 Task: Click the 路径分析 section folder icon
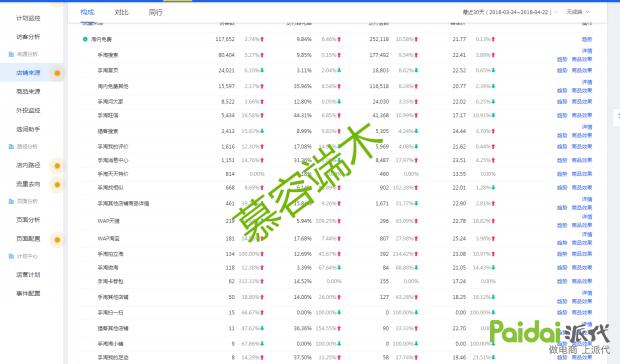(11, 147)
